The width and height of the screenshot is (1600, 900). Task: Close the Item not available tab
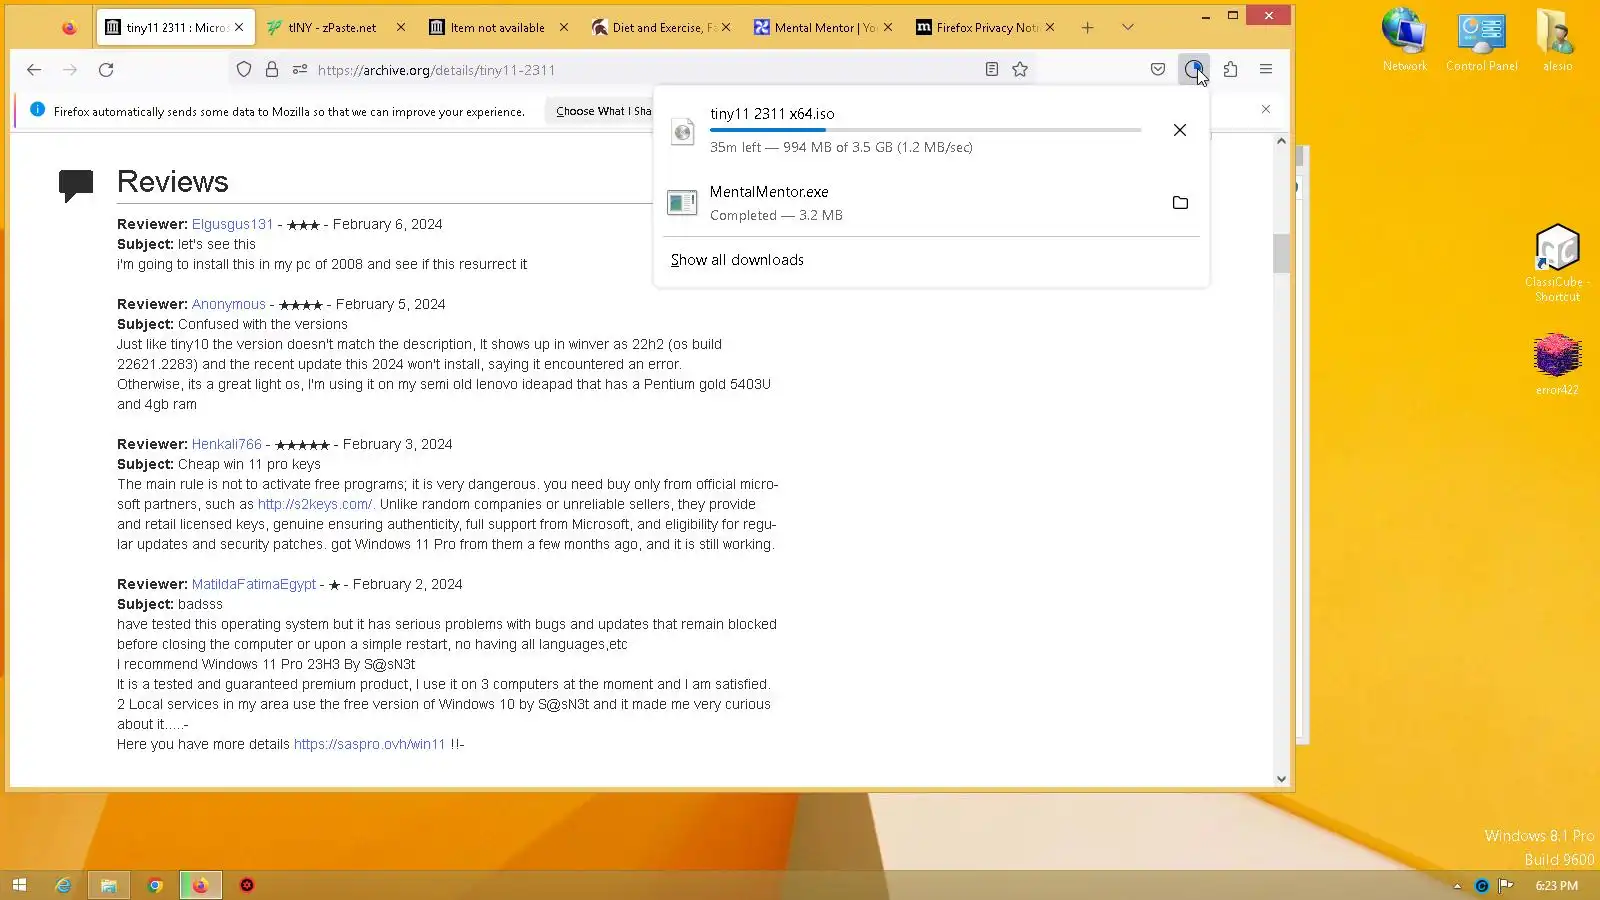(x=564, y=28)
